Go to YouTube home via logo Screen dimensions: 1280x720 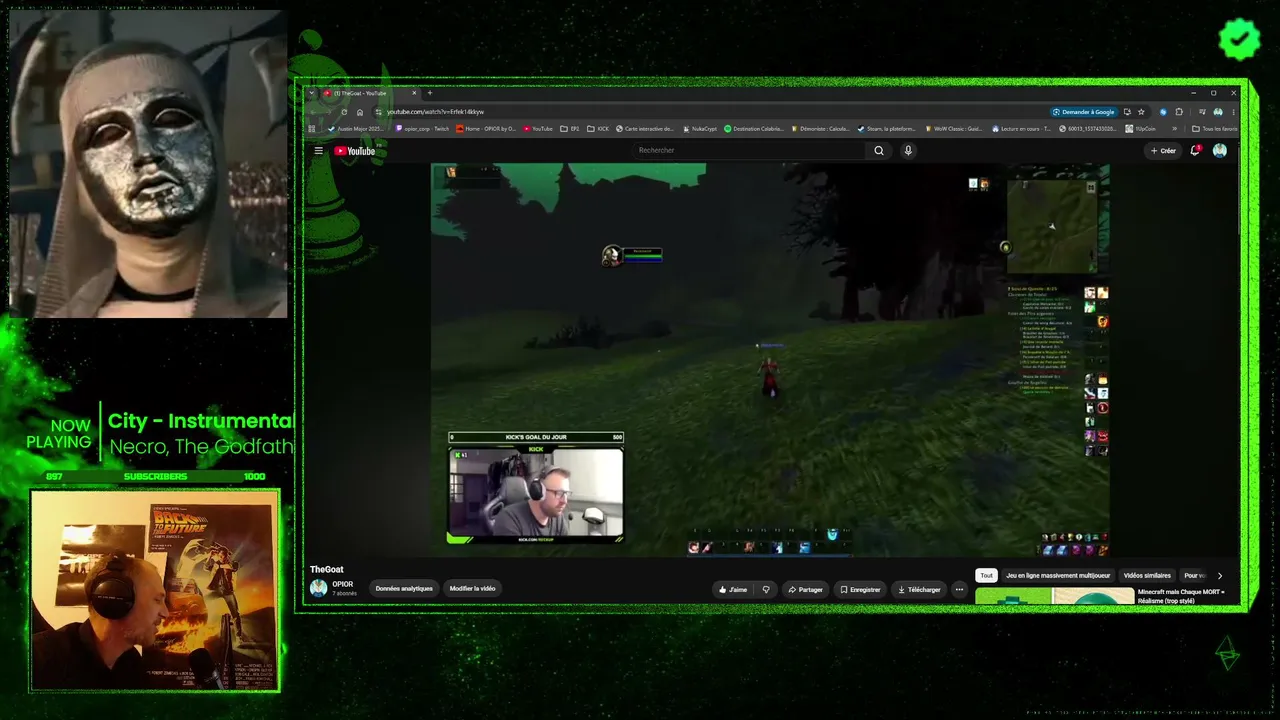[355, 151]
